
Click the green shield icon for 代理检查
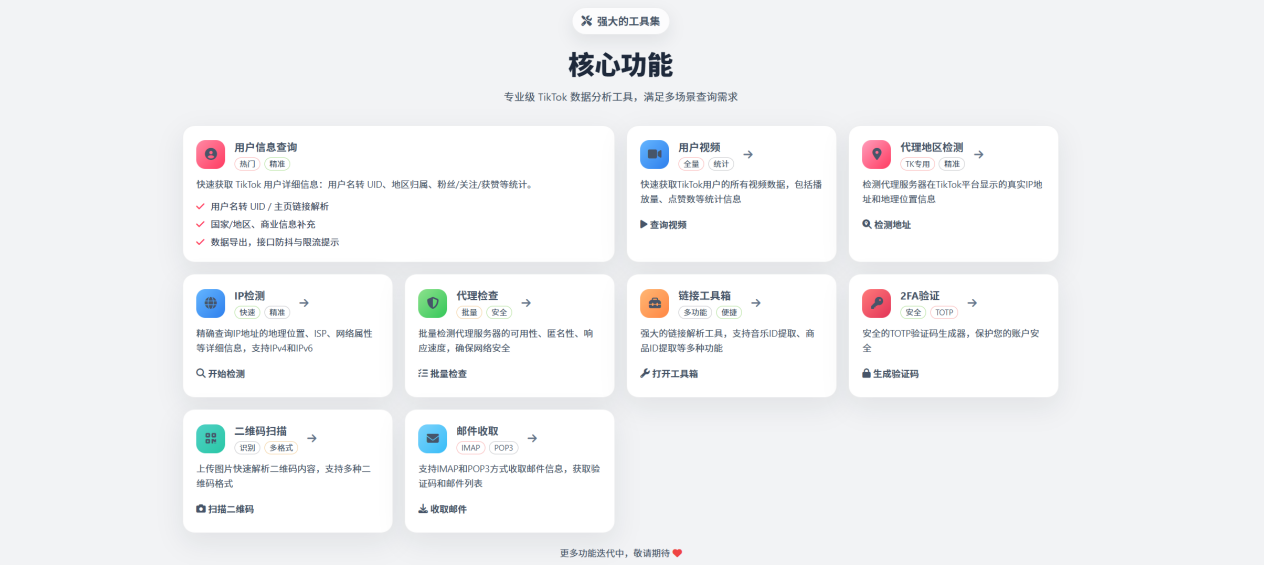pyautogui.click(x=432, y=303)
